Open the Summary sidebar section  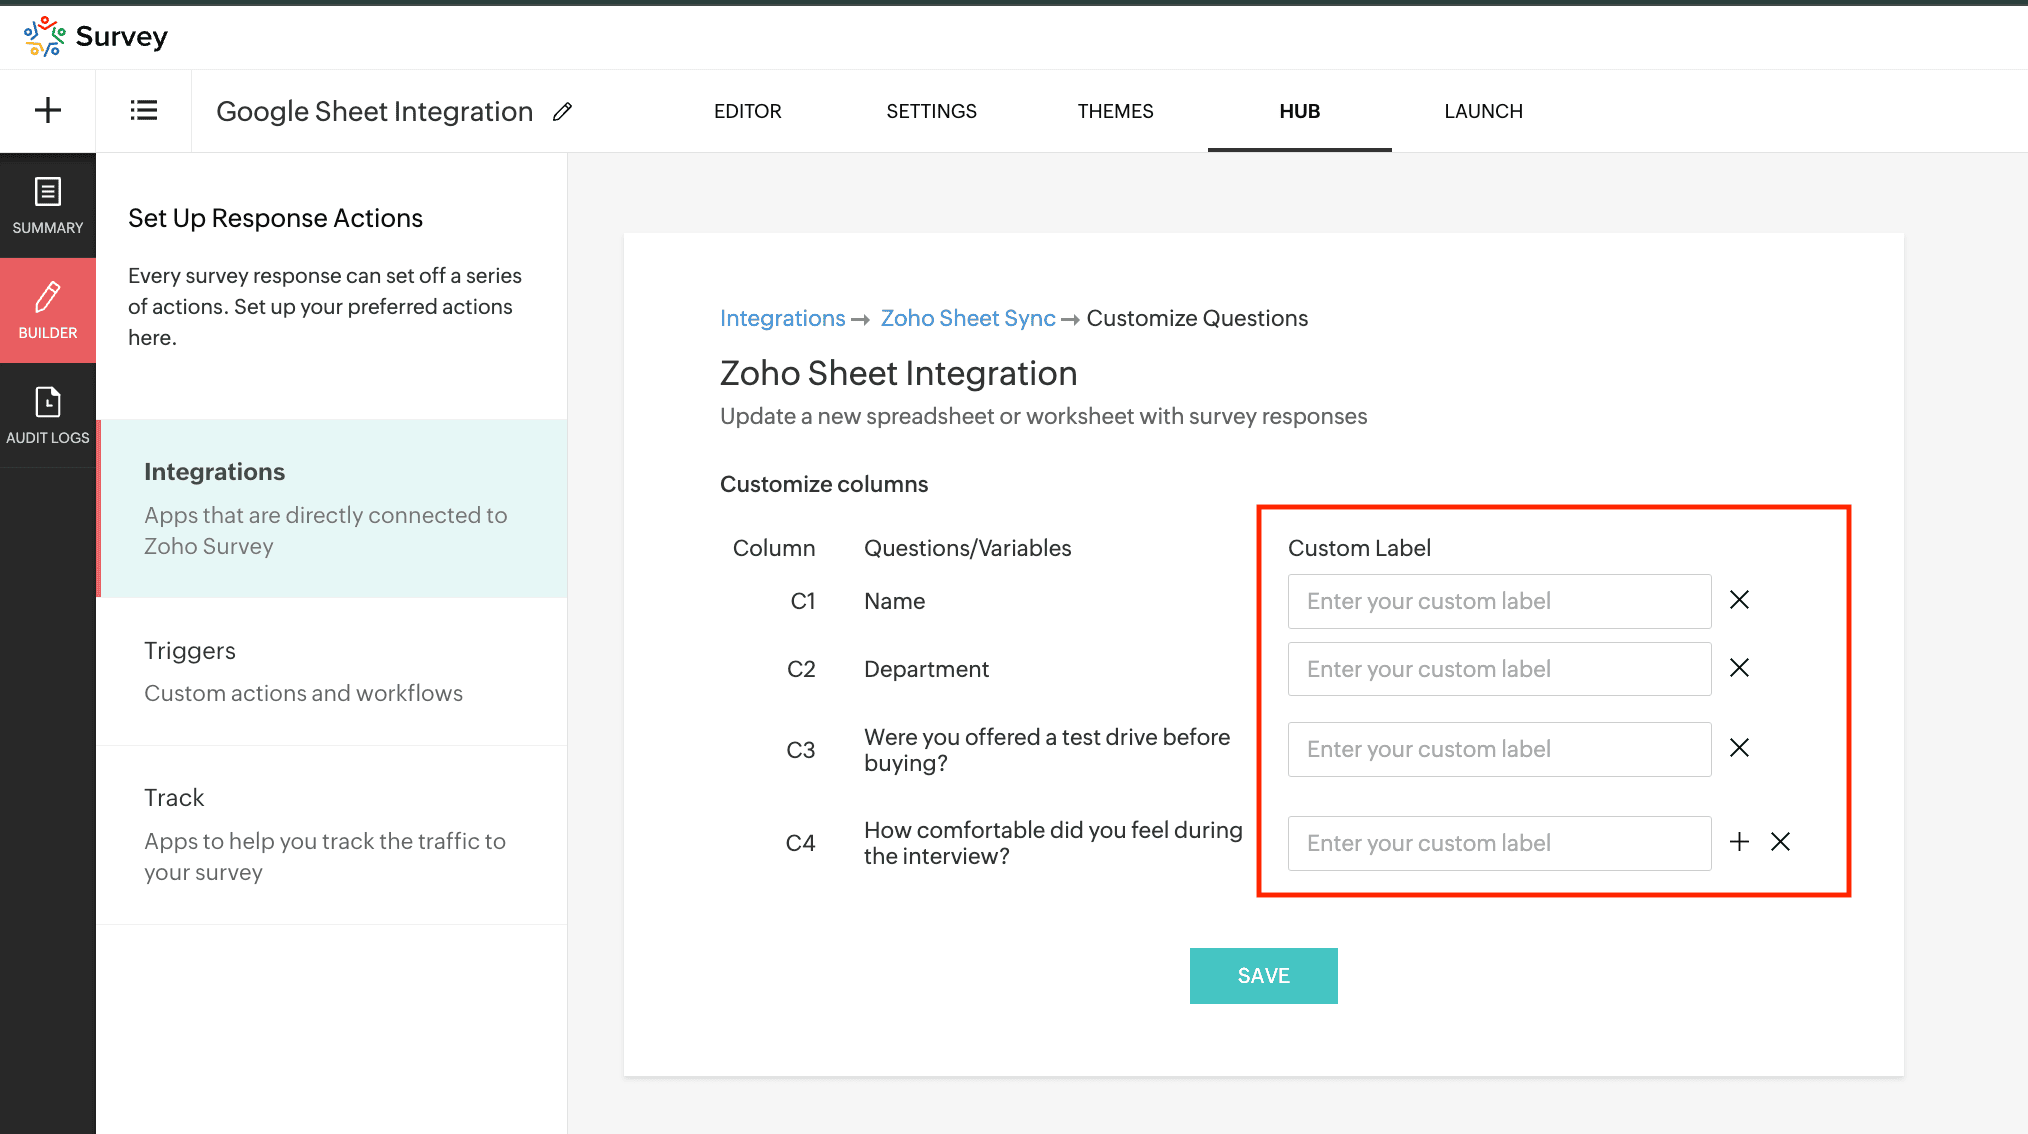[x=48, y=205]
